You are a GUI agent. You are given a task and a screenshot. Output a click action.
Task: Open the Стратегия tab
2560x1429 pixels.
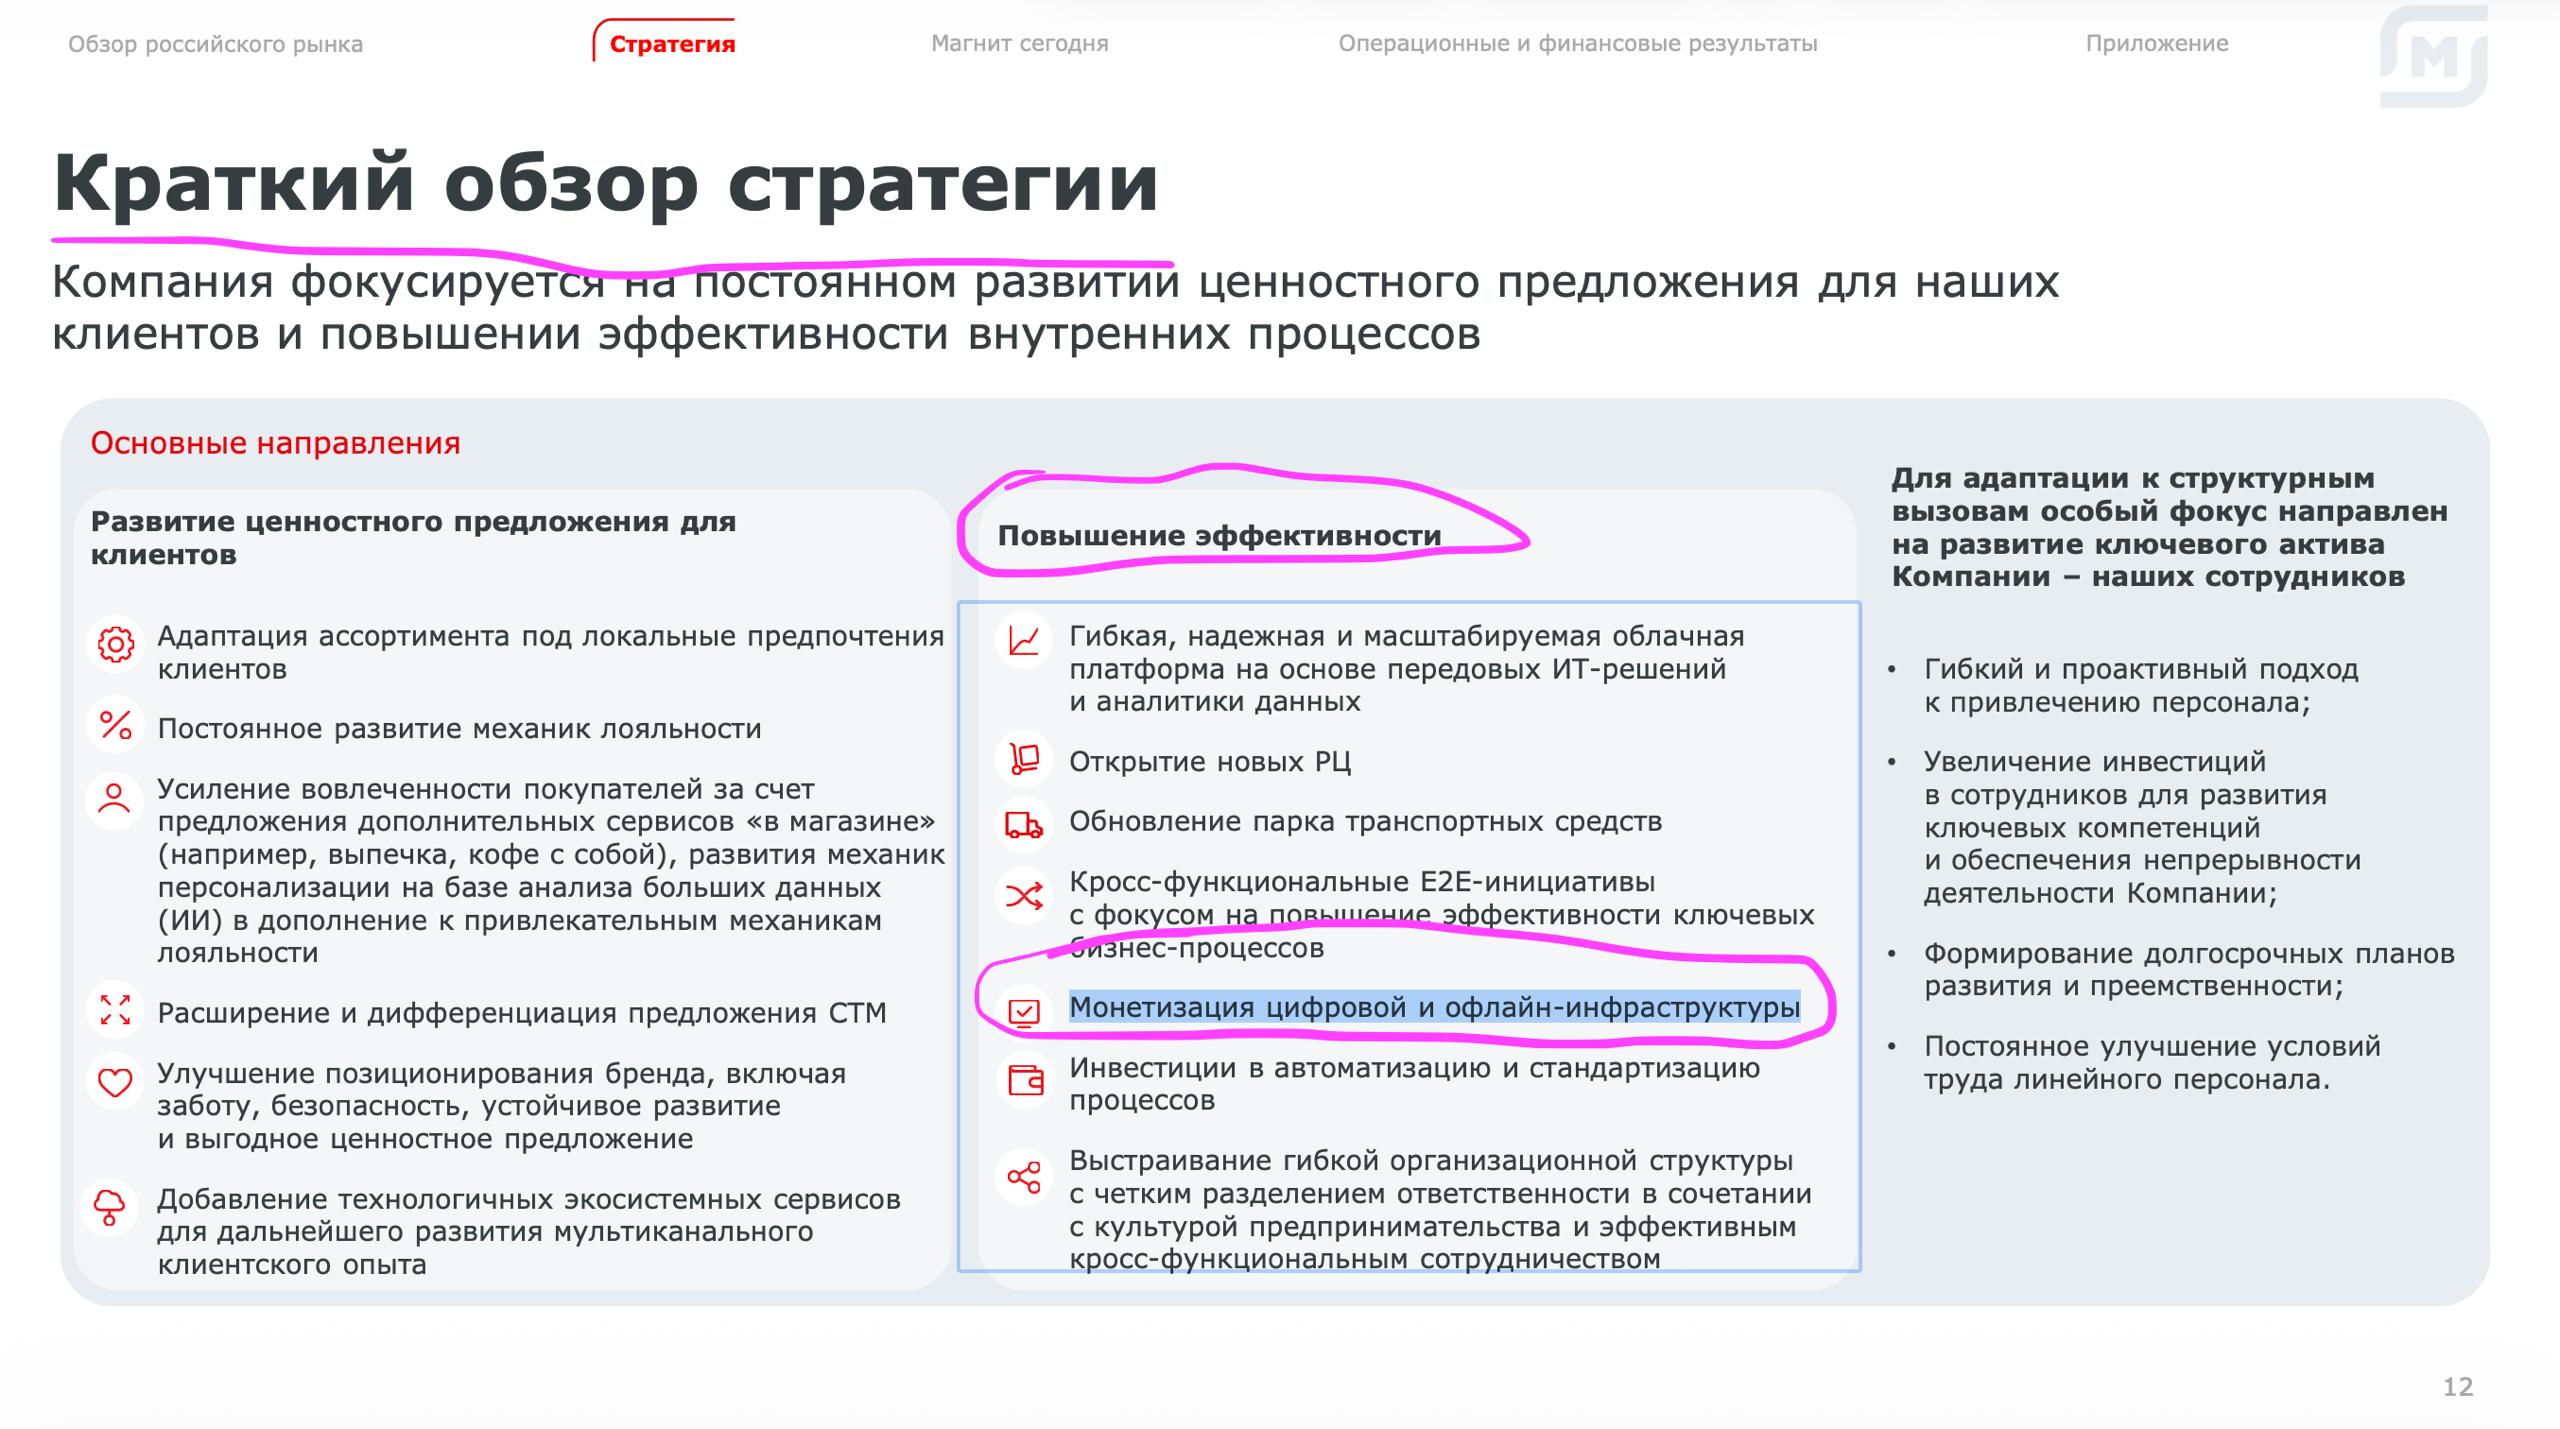pos(672,44)
